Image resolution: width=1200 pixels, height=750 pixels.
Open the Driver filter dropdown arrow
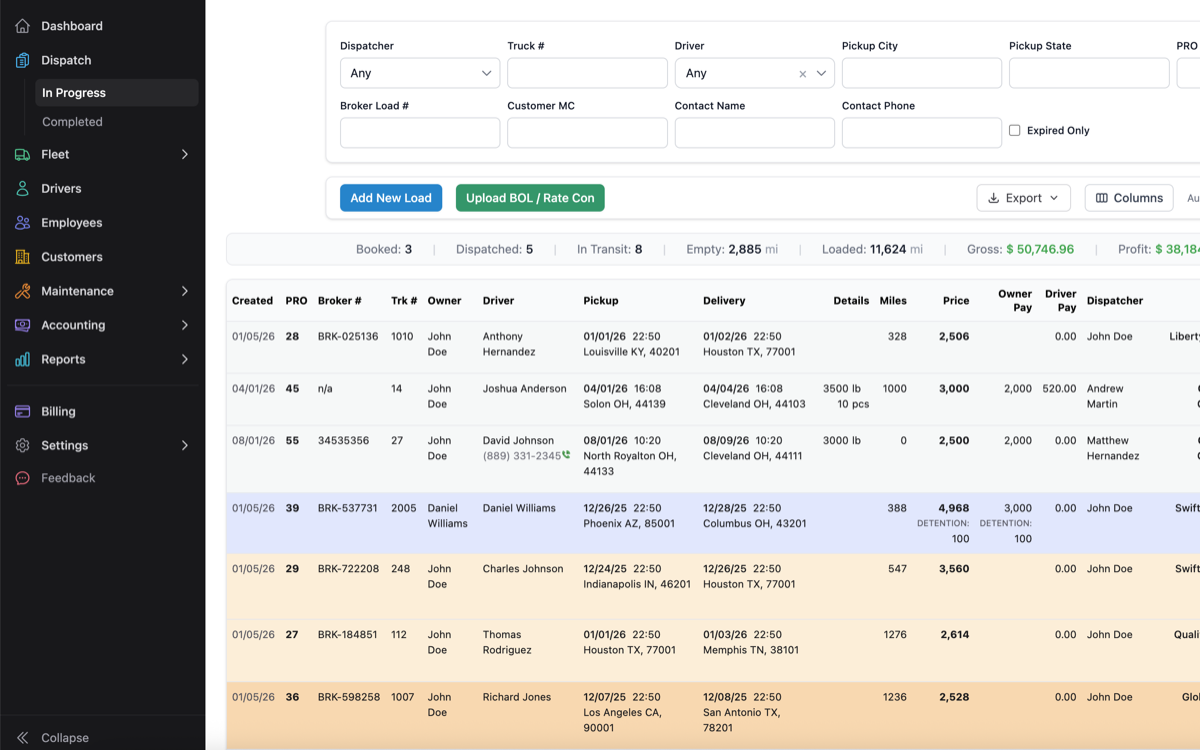click(x=821, y=73)
